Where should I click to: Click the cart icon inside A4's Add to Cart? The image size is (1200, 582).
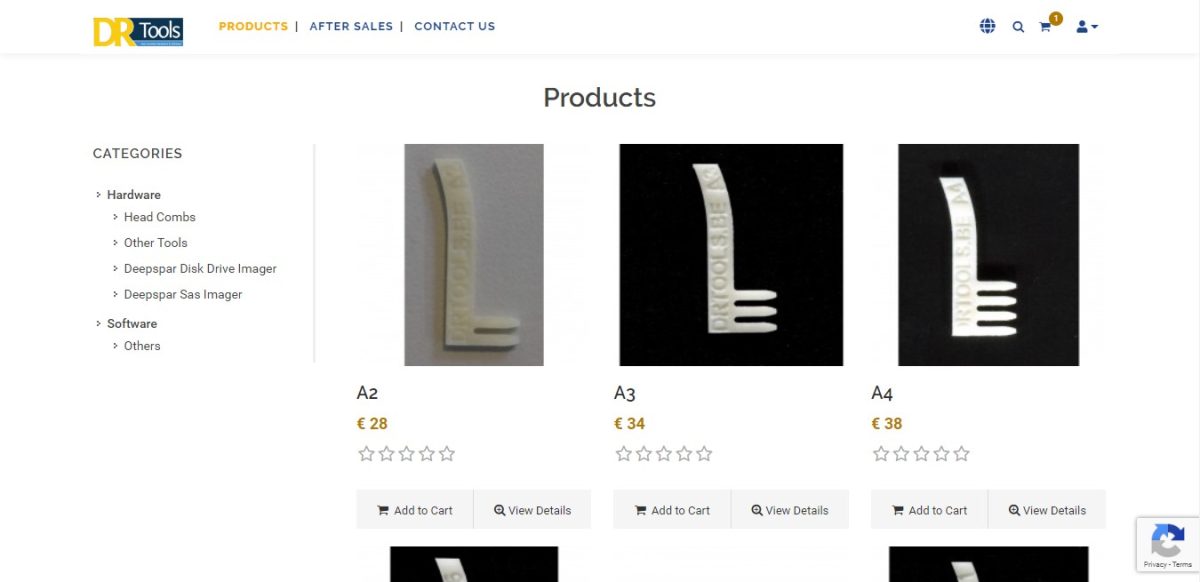tap(898, 509)
